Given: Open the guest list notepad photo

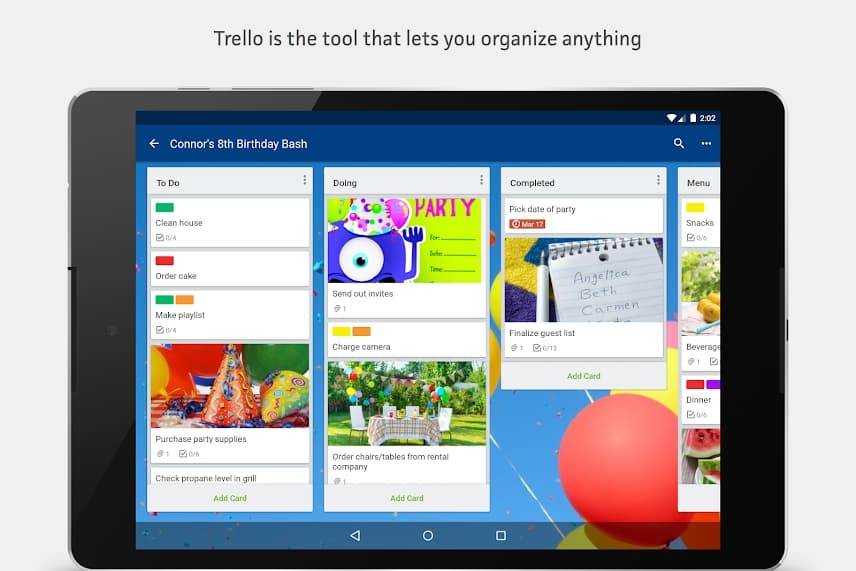Looking at the screenshot, I should (x=584, y=279).
